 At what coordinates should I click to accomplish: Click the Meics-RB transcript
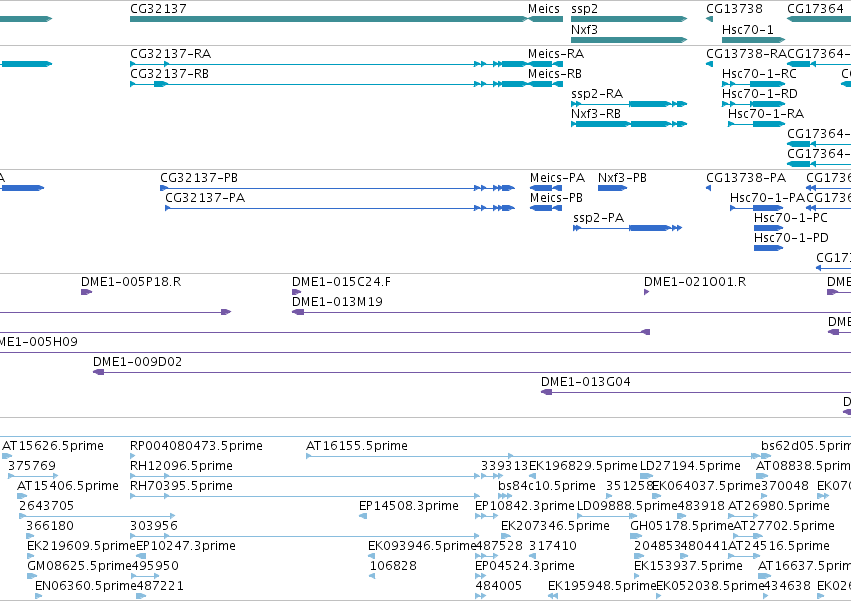(x=545, y=84)
